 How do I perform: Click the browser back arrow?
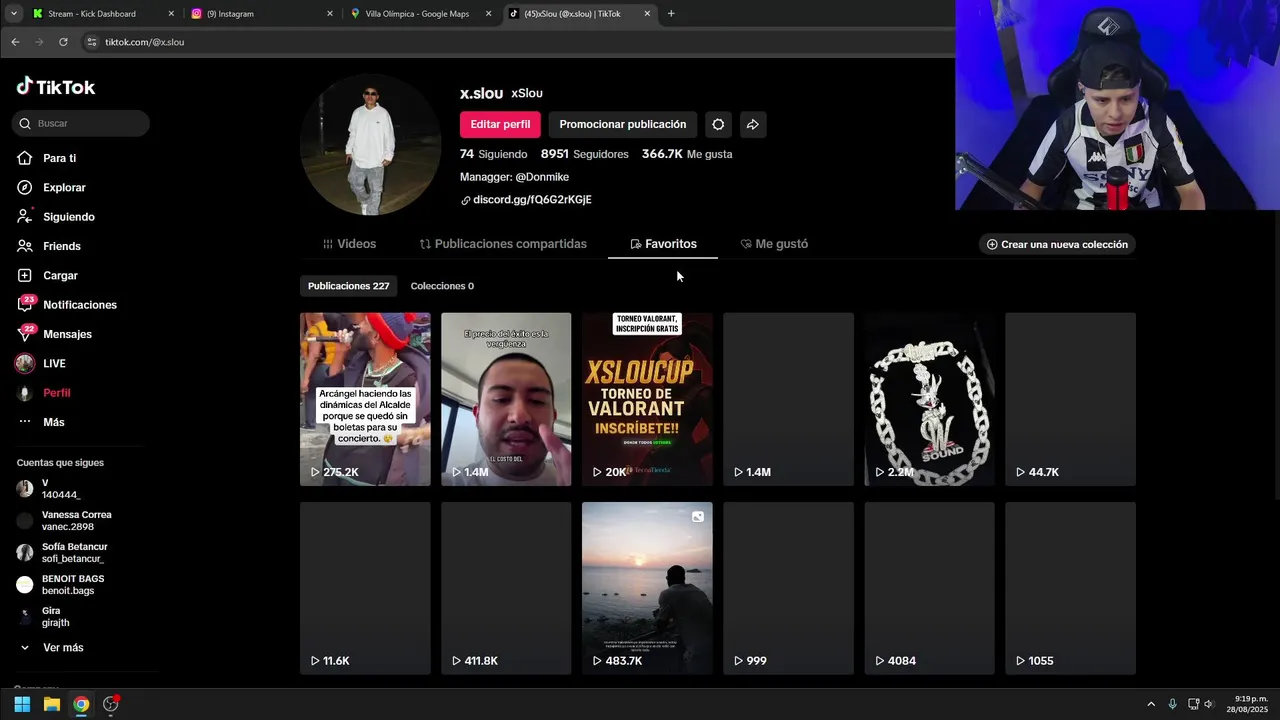pos(15,42)
